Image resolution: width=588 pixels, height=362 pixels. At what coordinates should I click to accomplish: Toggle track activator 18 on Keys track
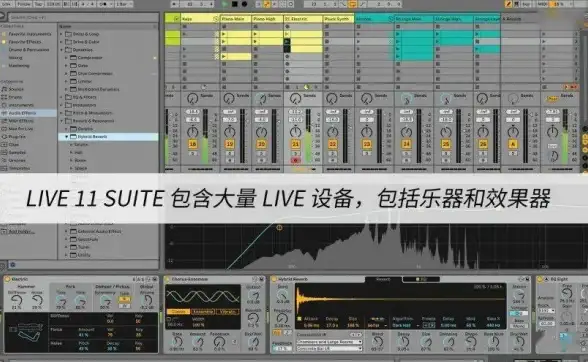point(193,144)
